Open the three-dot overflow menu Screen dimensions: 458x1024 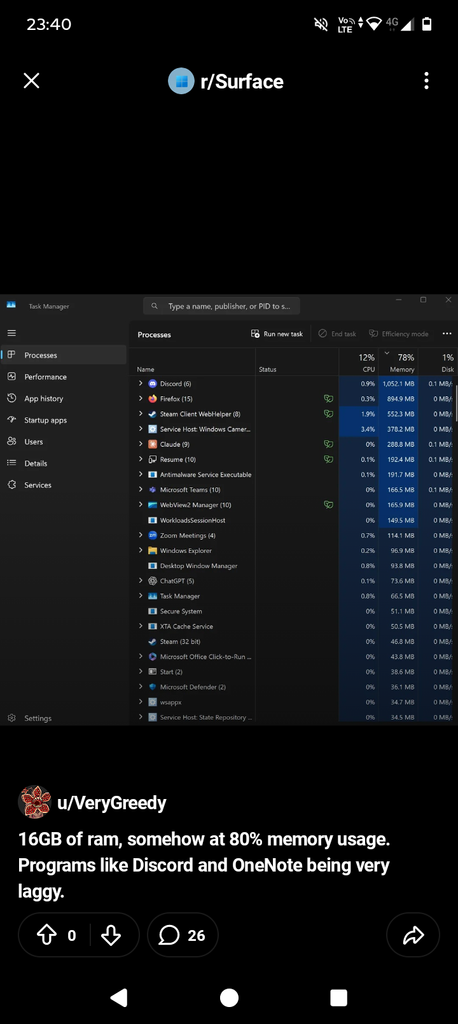pyautogui.click(x=426, y=81)
